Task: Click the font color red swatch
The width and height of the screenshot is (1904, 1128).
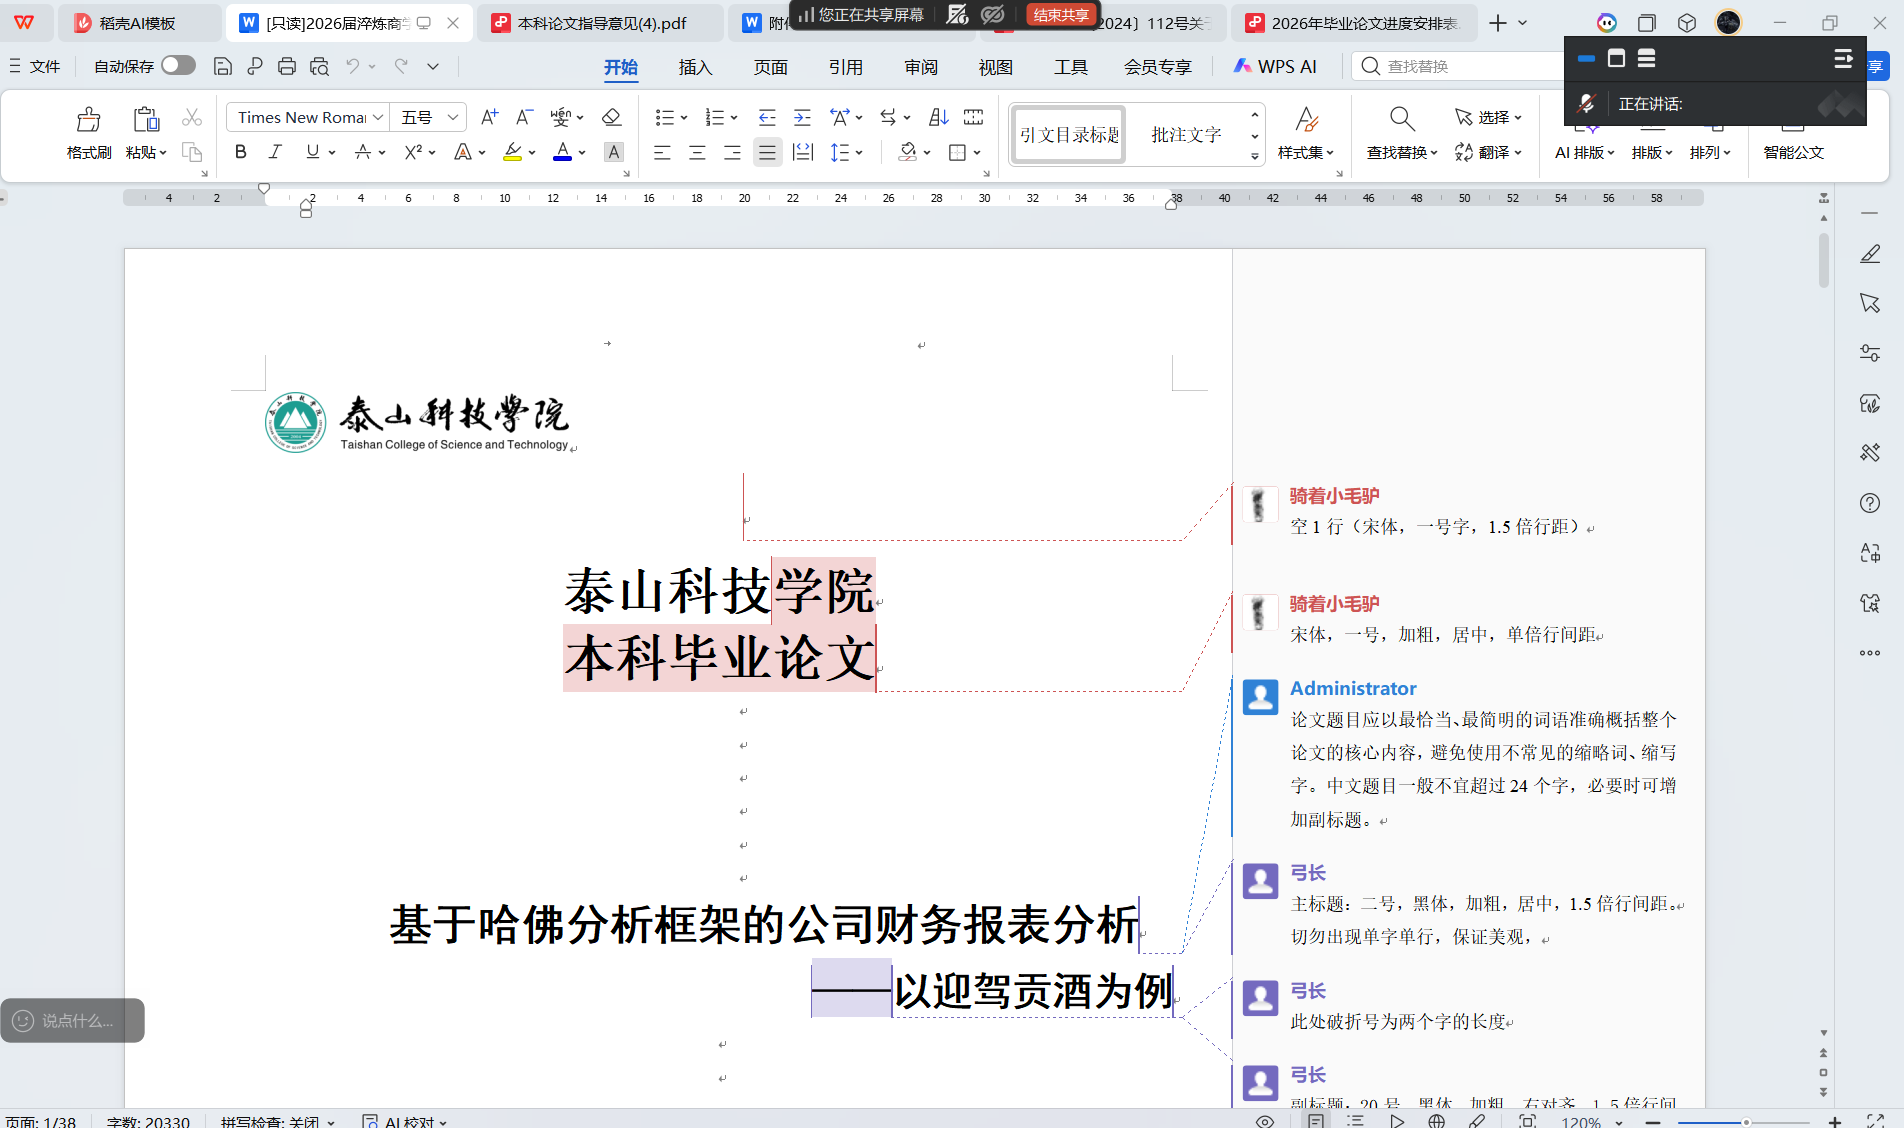Action: pyautogui.click(x=562, y=152)
